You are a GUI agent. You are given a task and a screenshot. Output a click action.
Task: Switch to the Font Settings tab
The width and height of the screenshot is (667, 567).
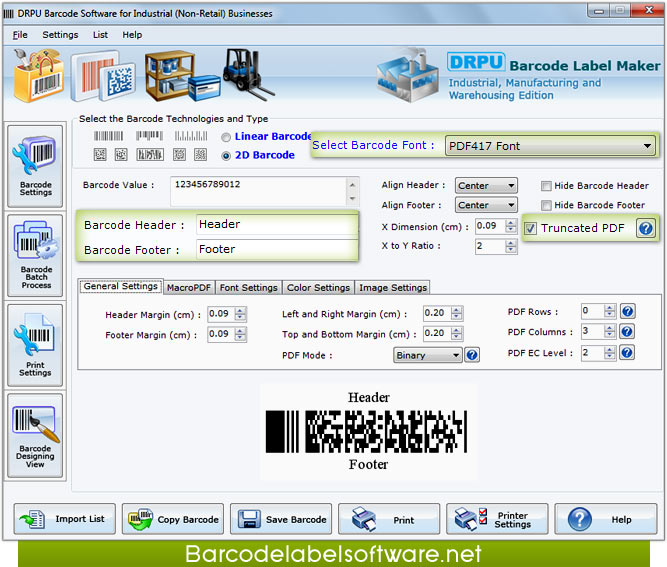[248, 288]
